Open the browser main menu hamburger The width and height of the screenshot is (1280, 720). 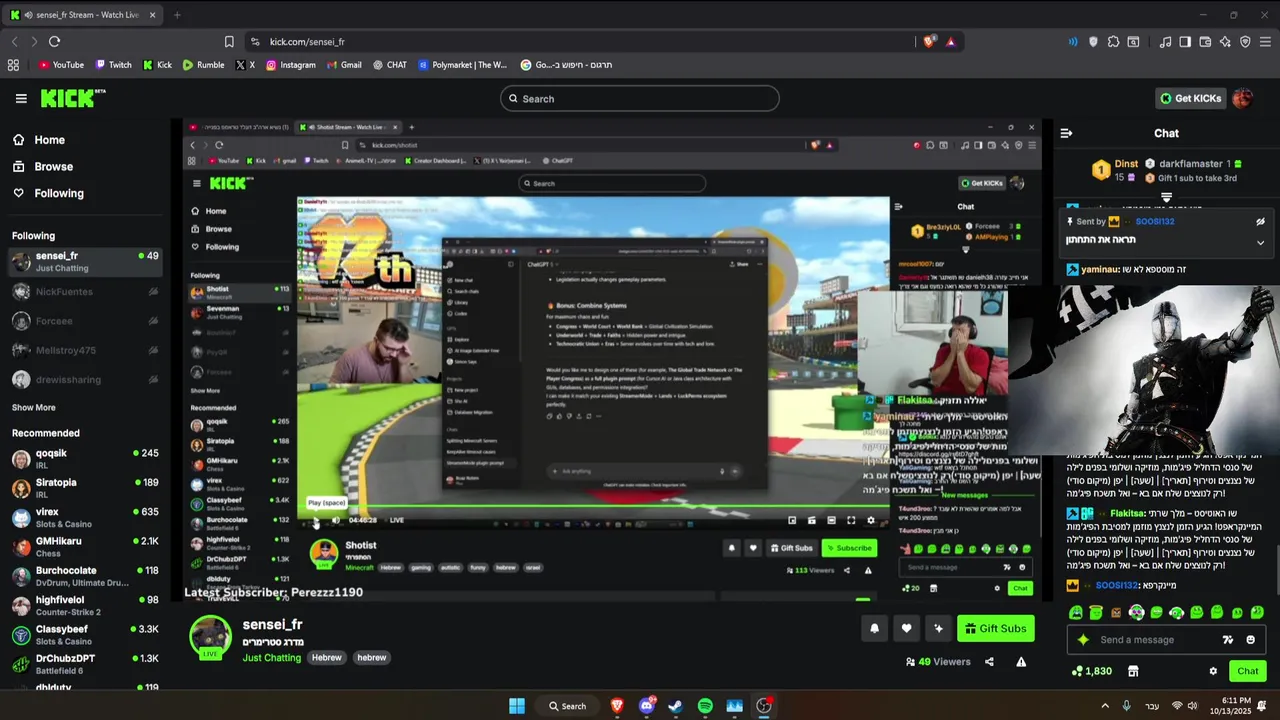(1265, 41)
